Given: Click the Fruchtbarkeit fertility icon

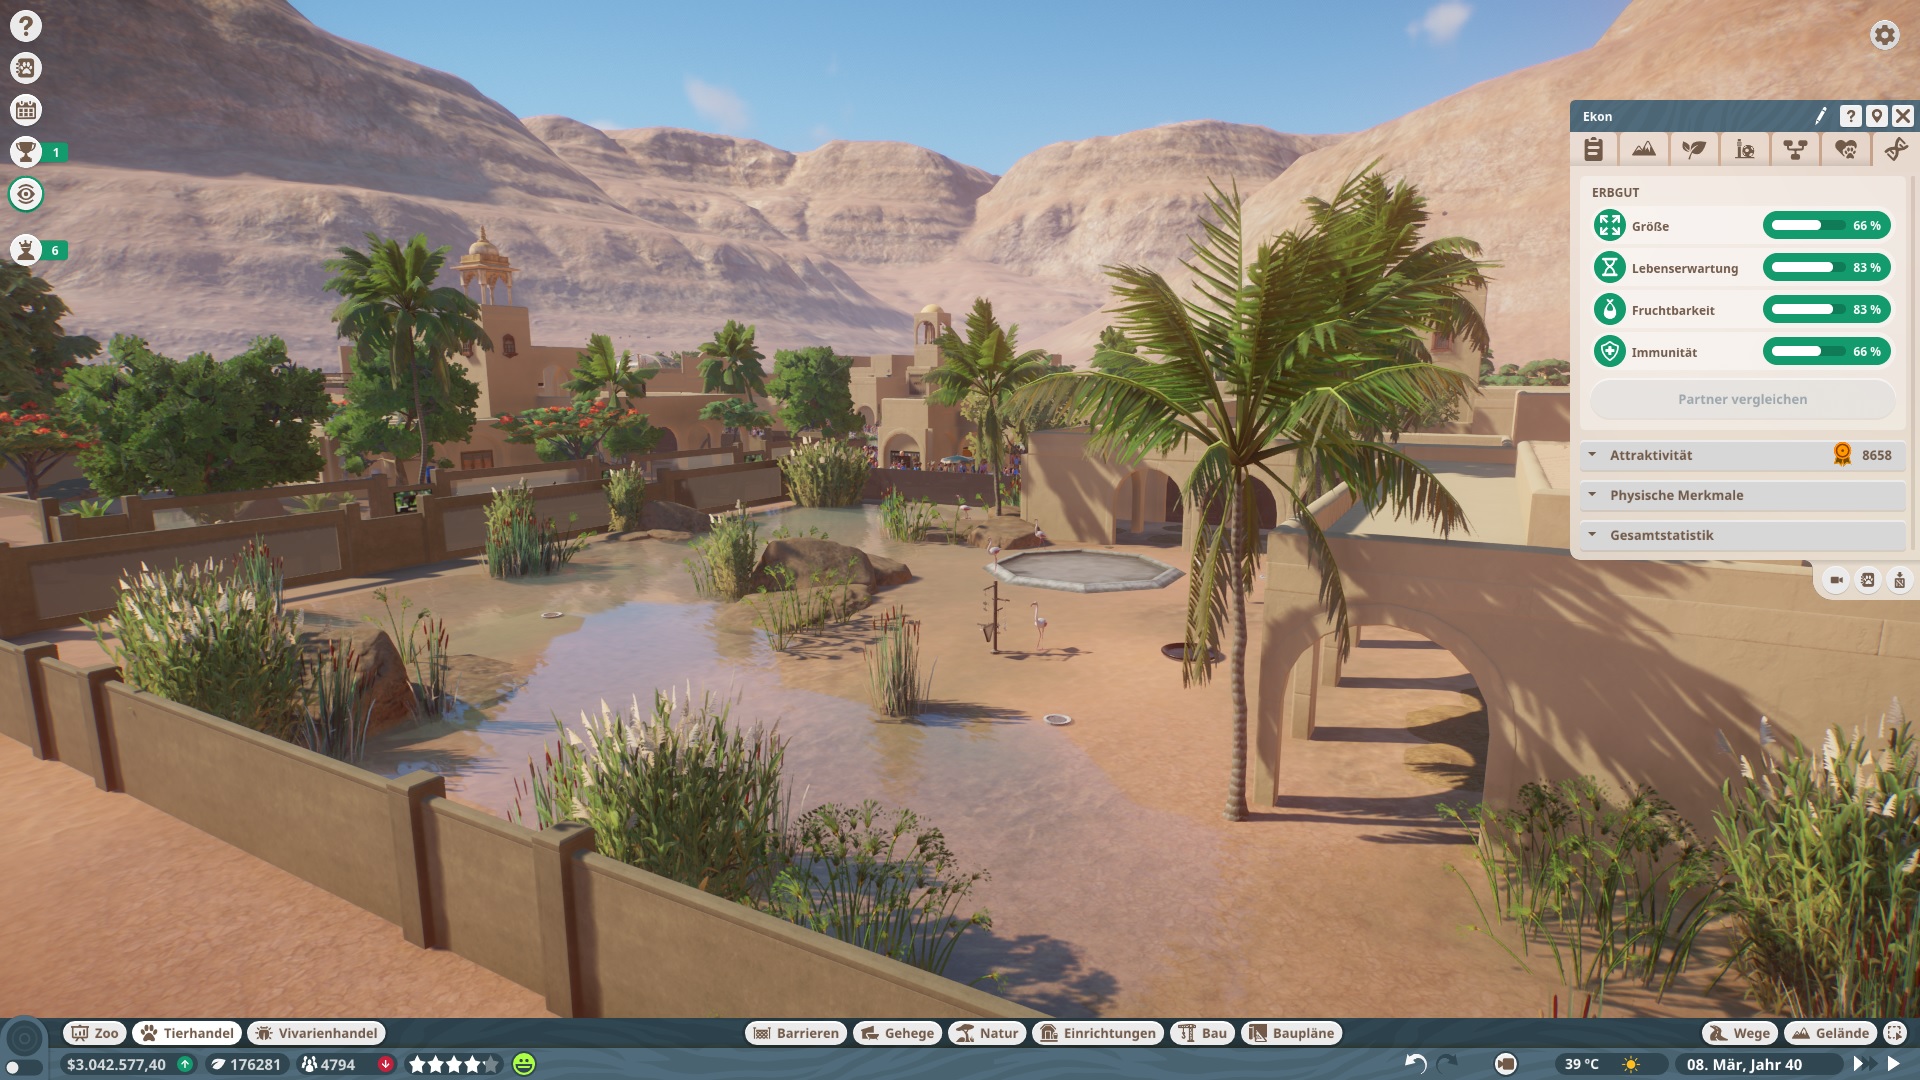Looking at the screenshot, I should tap(1609, 310).
